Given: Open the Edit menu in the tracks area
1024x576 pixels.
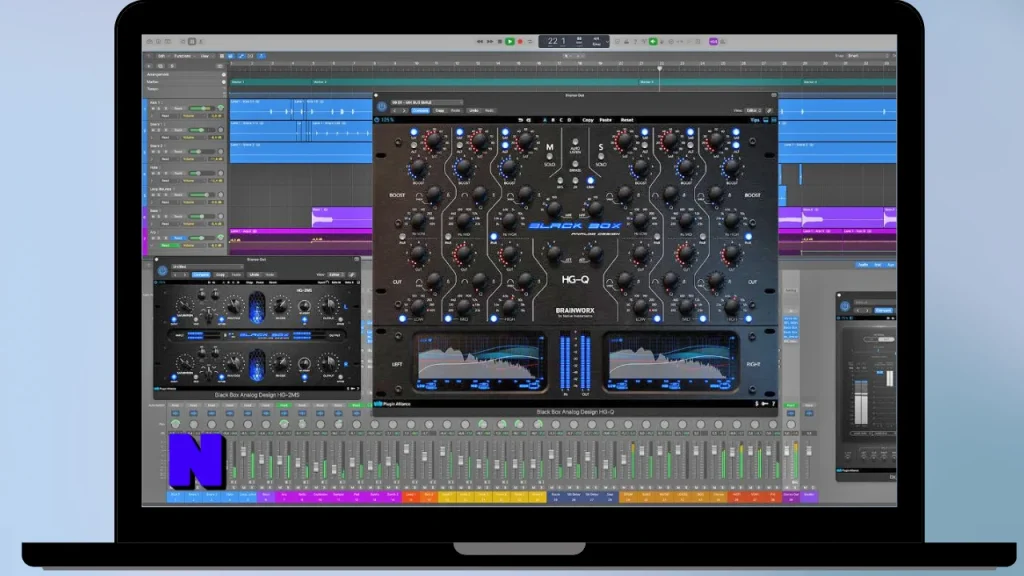Looking at the screenshot, I should point(161,56).
